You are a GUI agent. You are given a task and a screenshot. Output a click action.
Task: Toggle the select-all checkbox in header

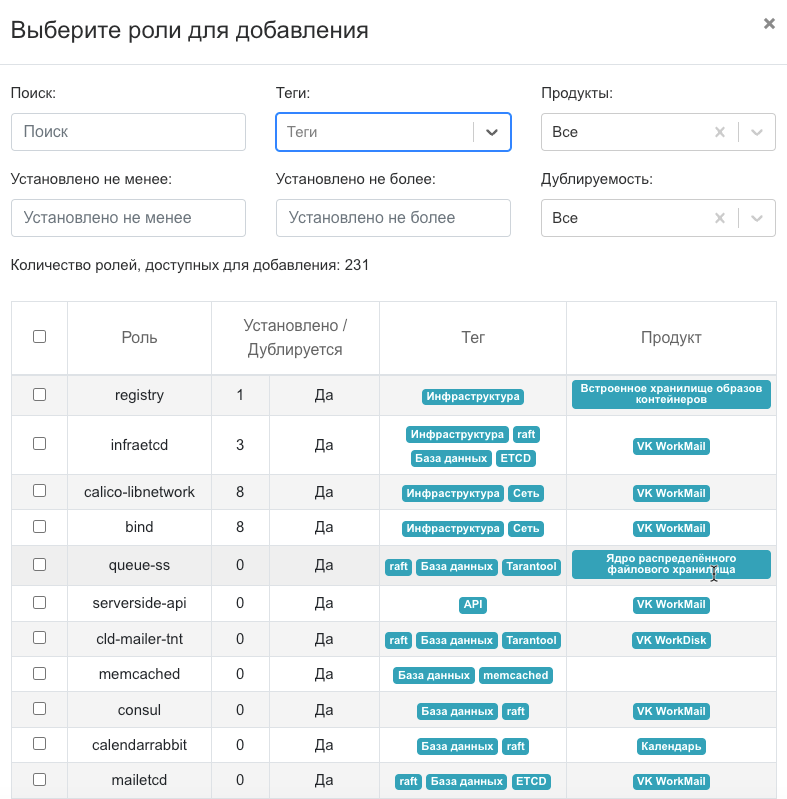tap(39, 337)
